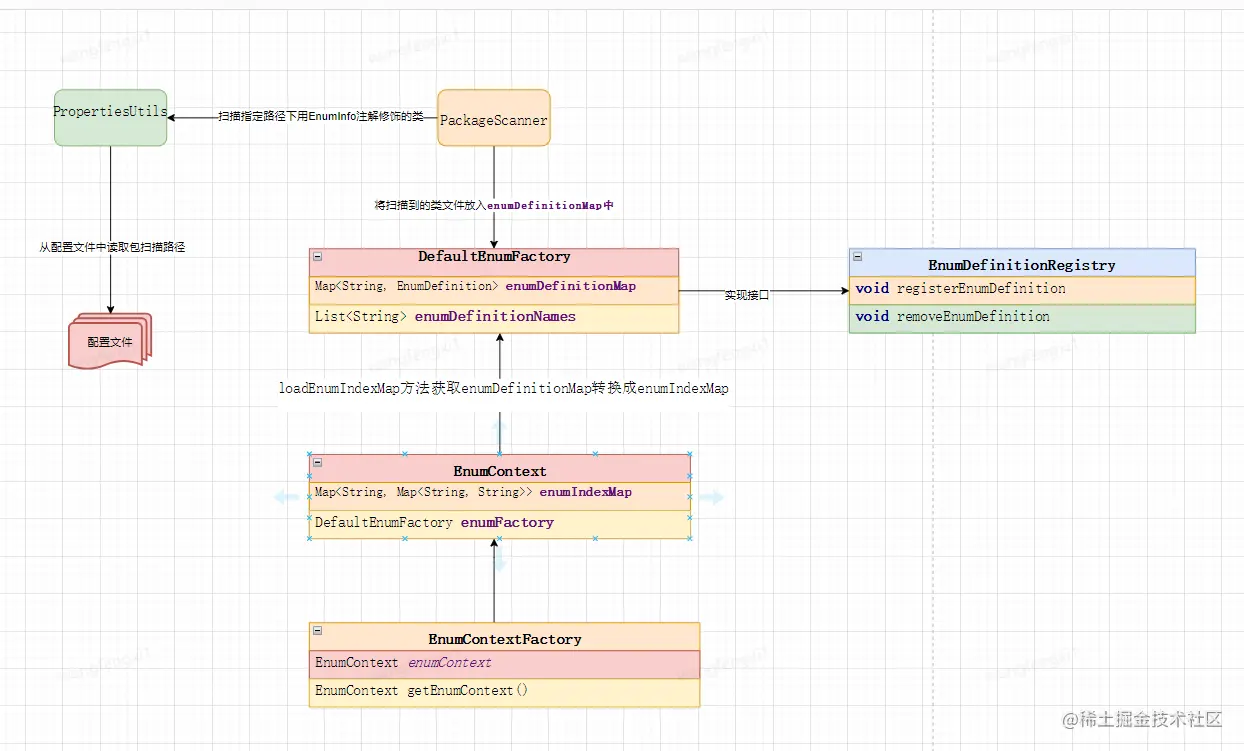The image size is (1244, 751).
Task: Select the enumDefinitionMap field row
Action: [x=494, y=288]
